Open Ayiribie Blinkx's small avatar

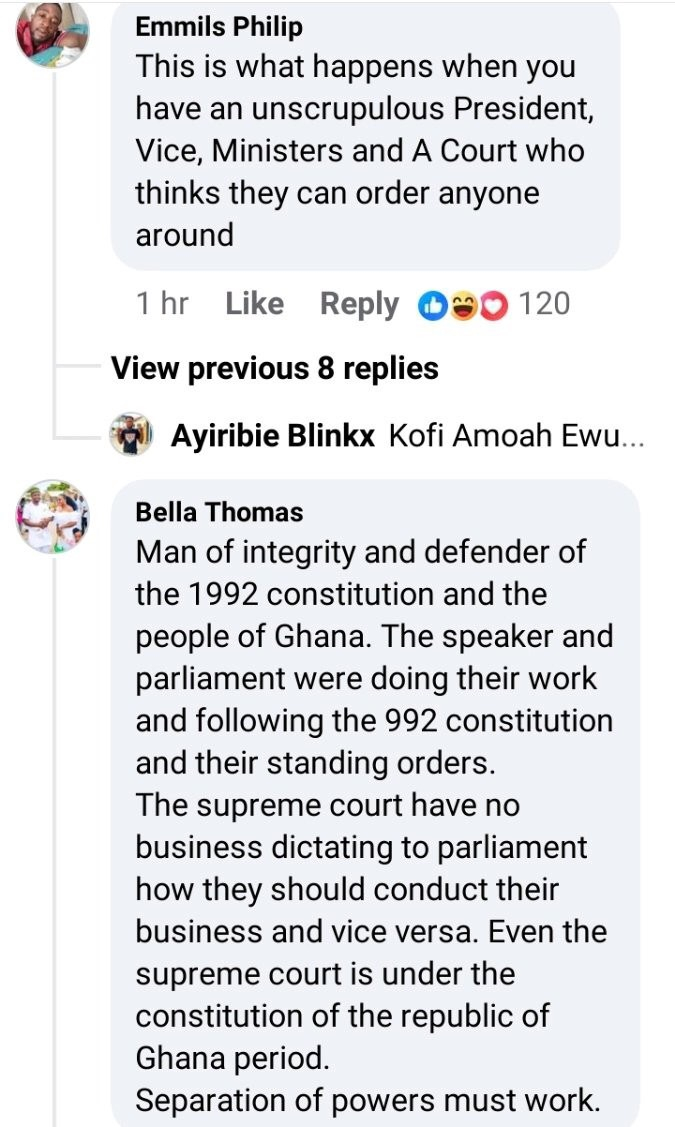pyautogui.click(x=131, y=436)
